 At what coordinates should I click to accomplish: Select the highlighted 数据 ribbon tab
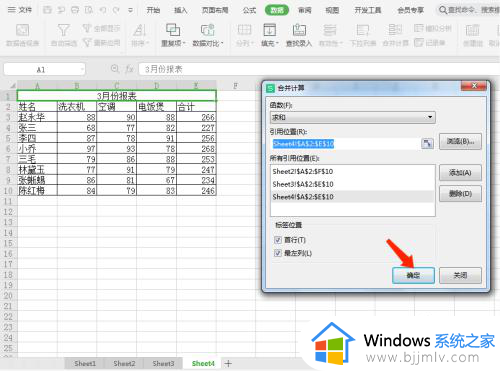coord(277,10)
